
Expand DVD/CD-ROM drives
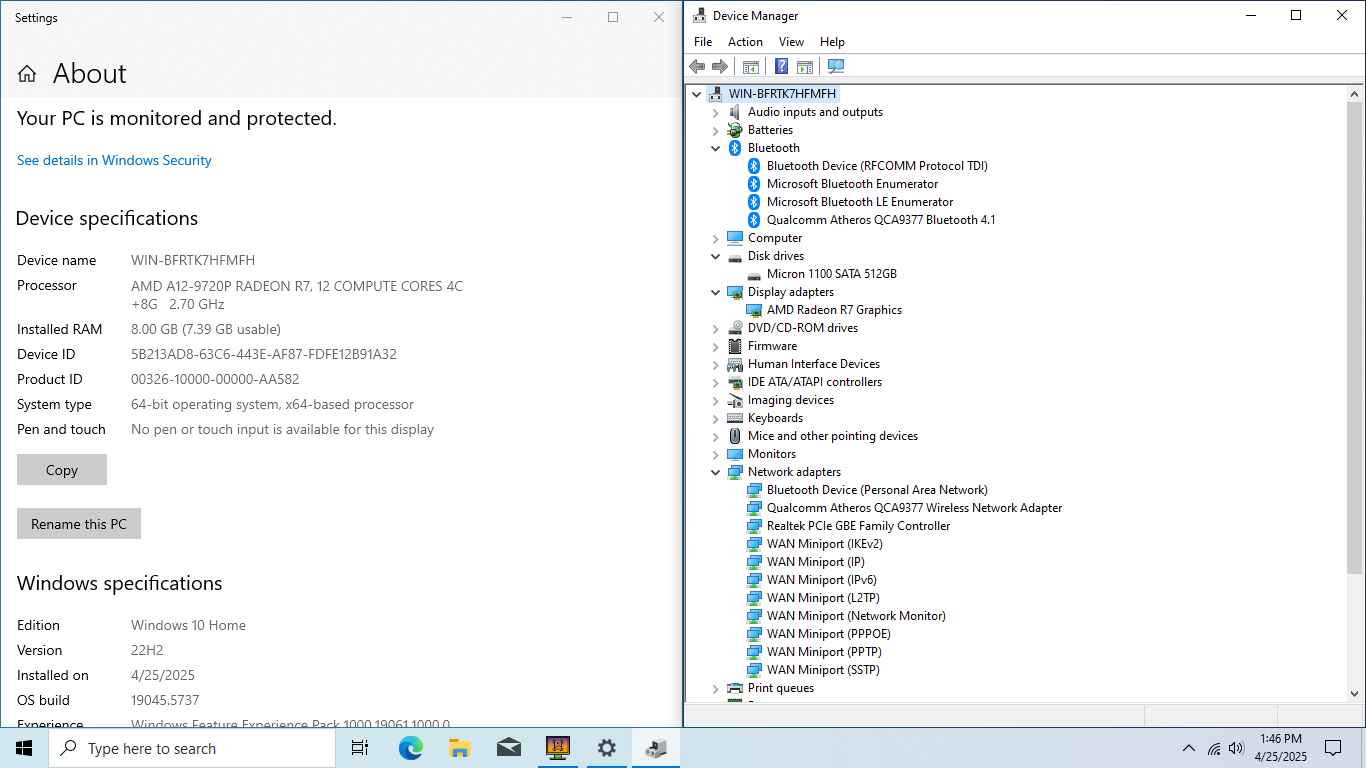pos(715,328)
